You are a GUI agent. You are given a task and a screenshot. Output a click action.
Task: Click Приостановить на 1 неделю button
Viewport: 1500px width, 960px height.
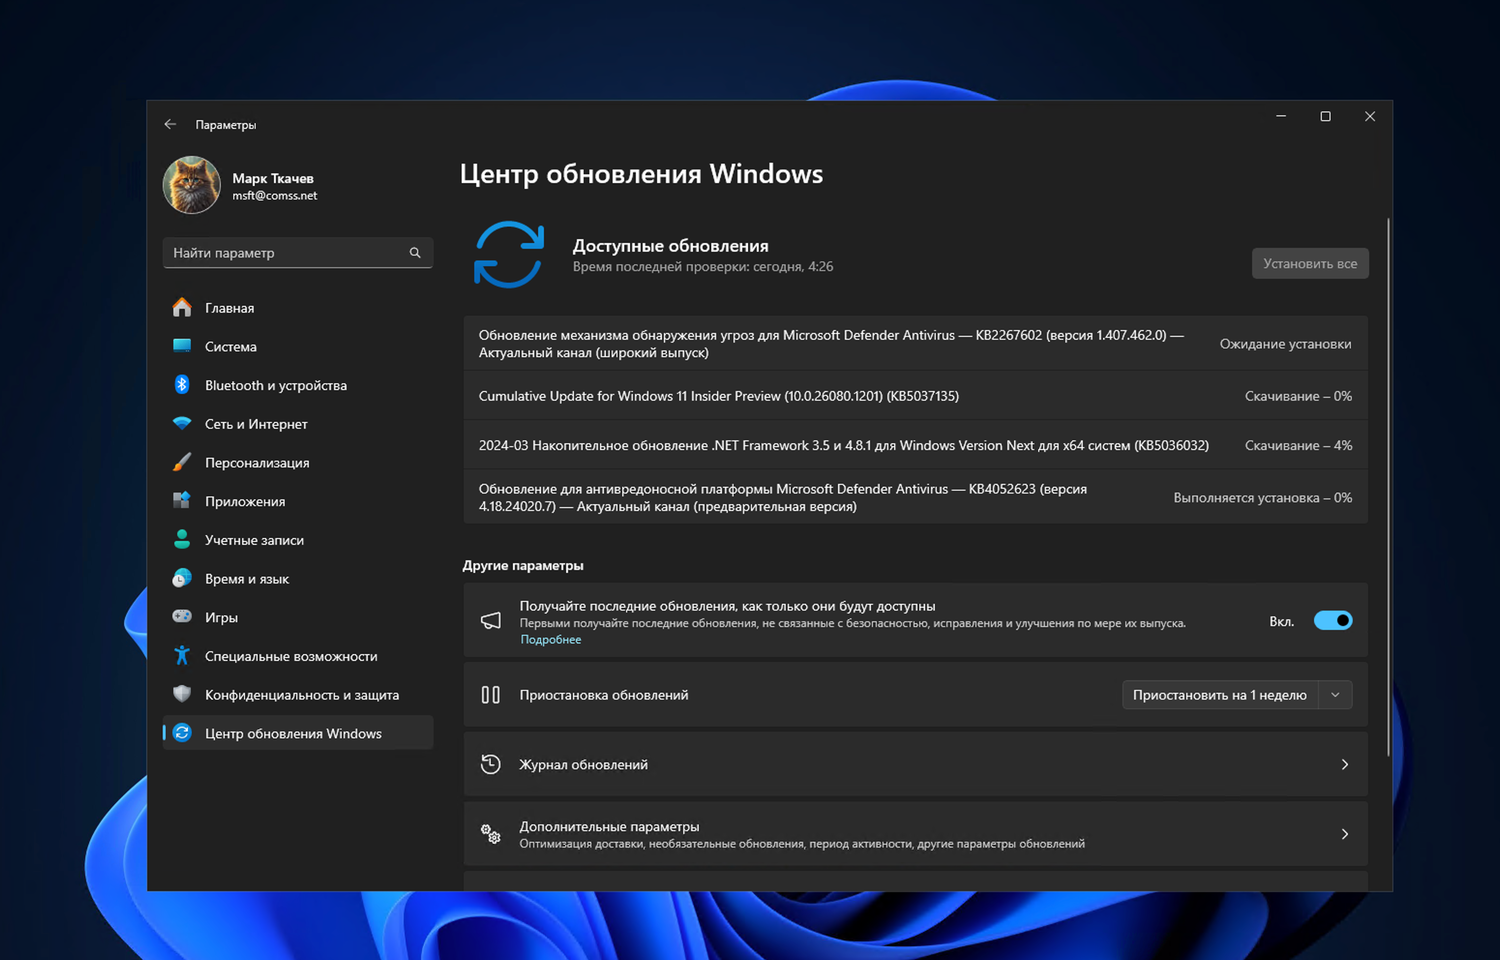[x=1220, y=695]
